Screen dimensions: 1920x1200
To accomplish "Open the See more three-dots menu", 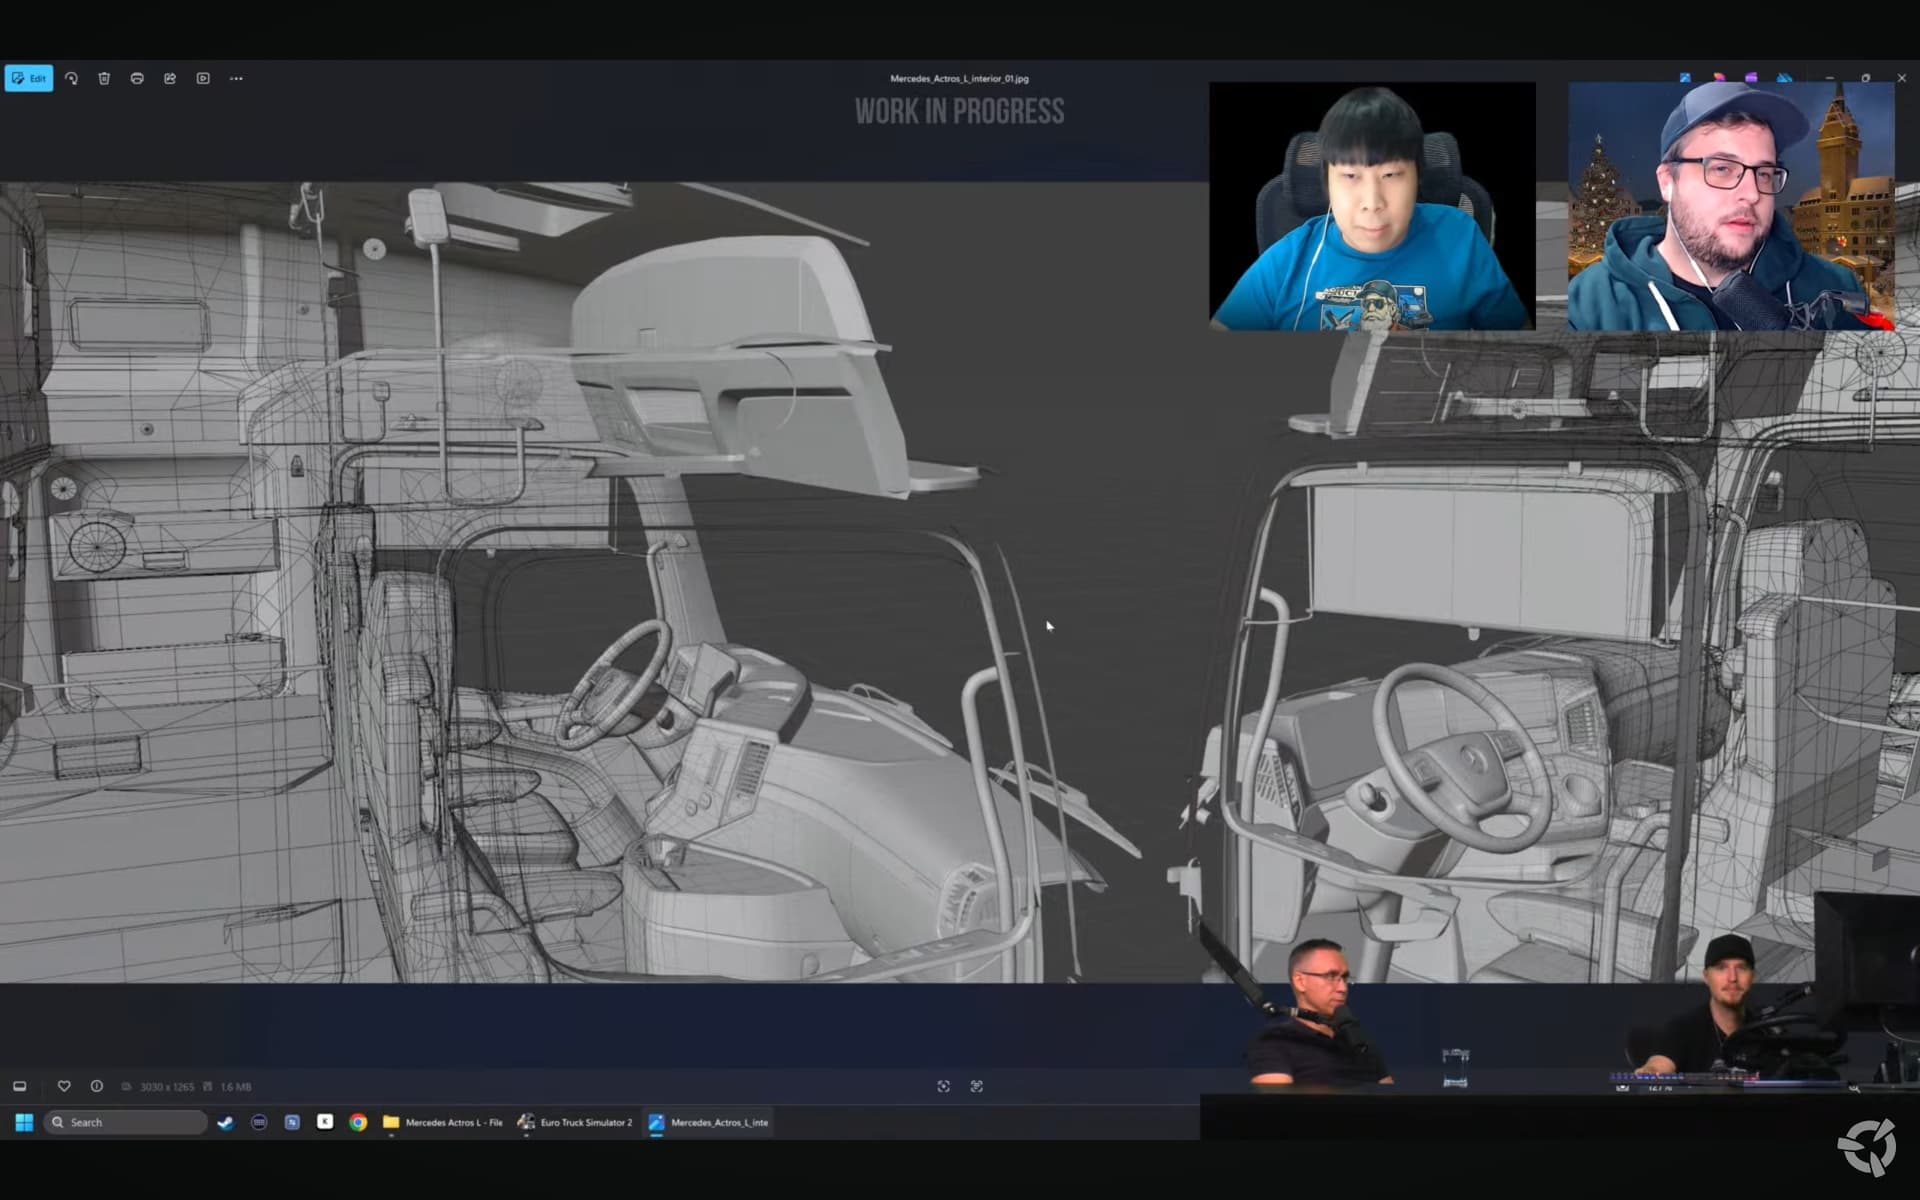I will click(x=236, y=78).
